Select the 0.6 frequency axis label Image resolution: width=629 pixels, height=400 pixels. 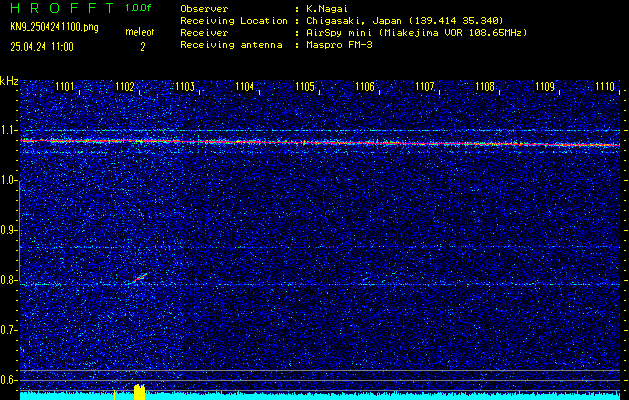click(x=8, y=380)
